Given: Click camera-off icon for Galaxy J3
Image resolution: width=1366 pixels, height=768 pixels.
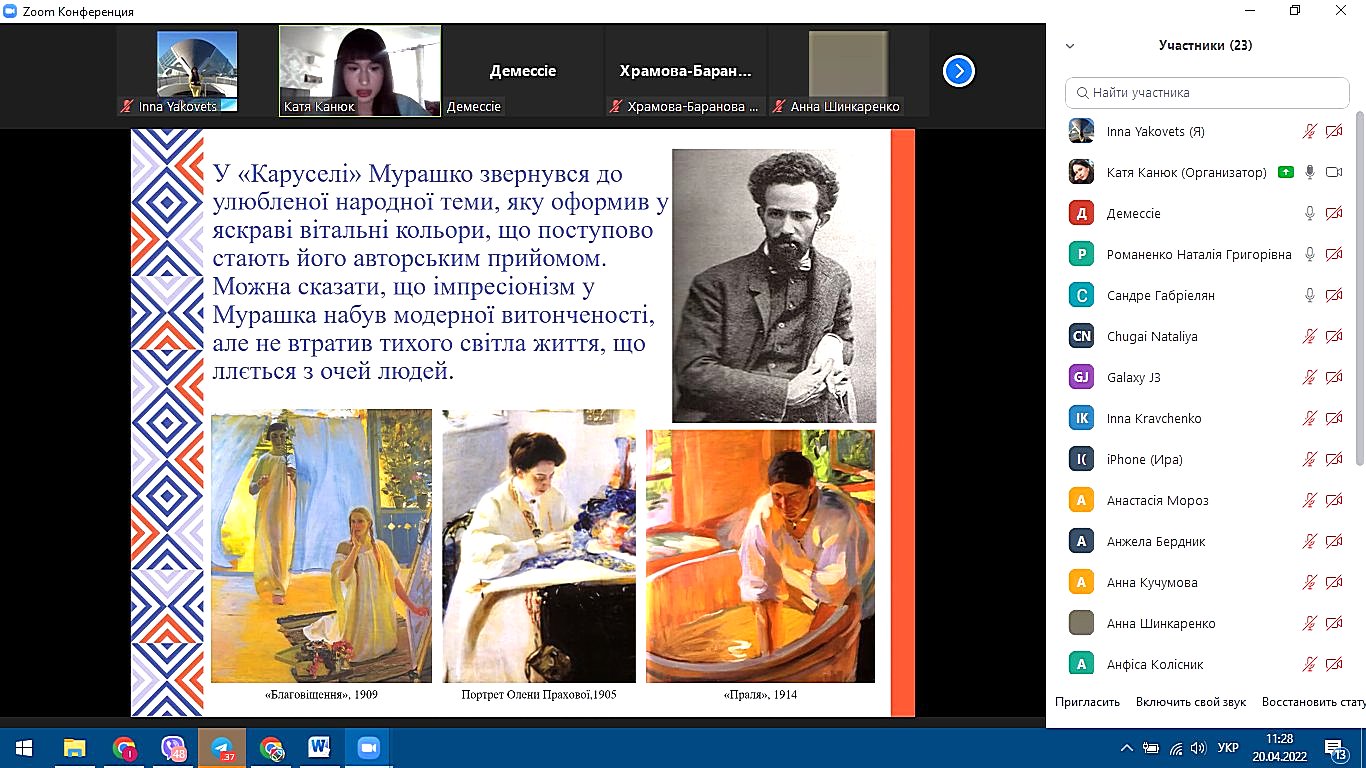Looking at the screenshot, I should pos(1334,377).
